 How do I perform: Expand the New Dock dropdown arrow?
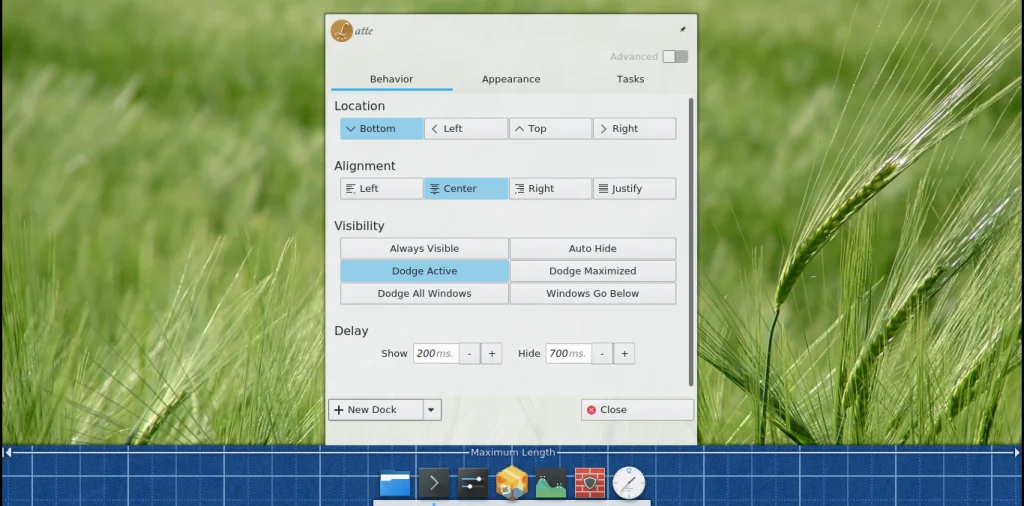[x=431, y=410]
